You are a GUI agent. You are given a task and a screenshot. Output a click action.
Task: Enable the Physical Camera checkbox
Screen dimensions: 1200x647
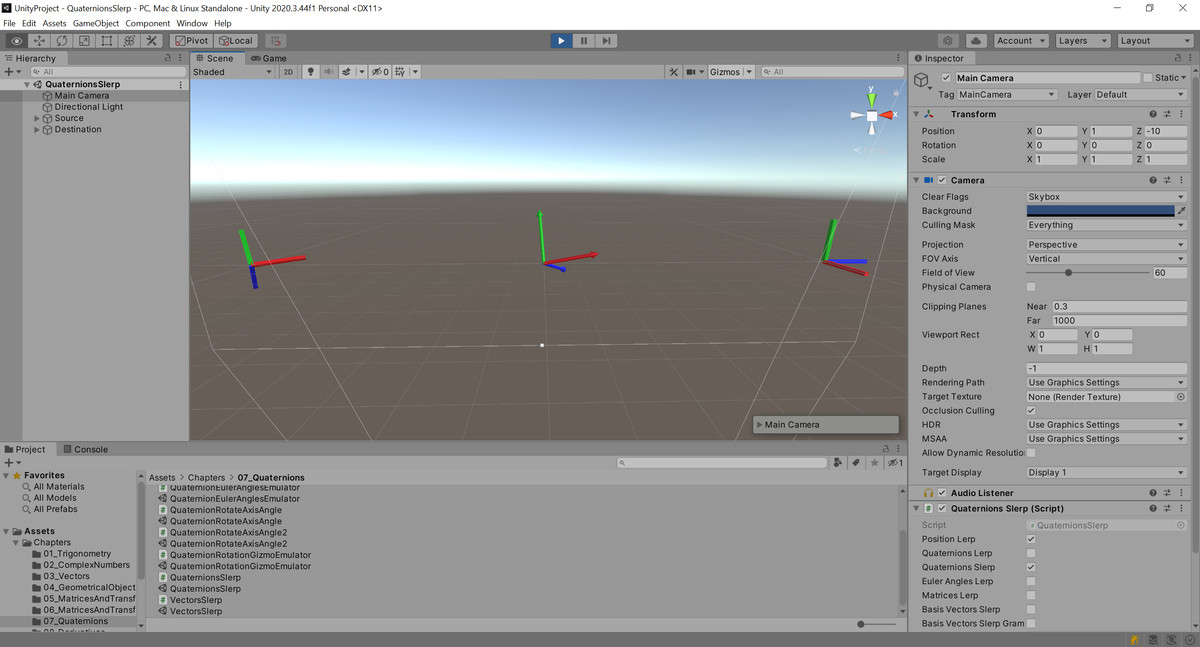click(1031, 287)
